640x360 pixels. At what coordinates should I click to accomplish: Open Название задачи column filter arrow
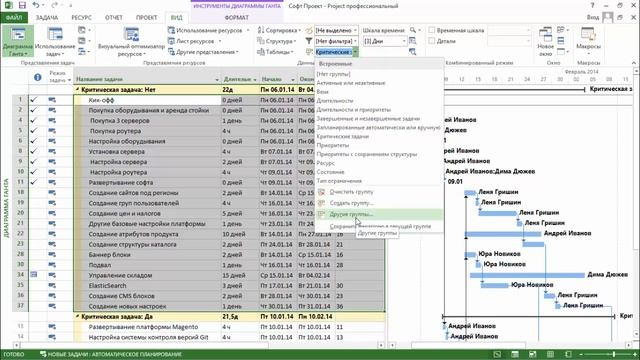click(217, 80)
